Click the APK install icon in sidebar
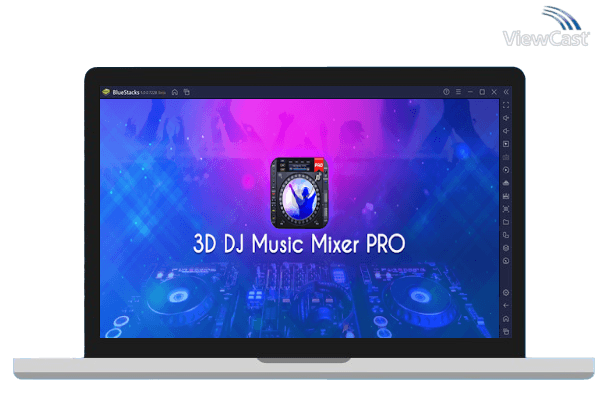This screenshot has width=602, height=414. (x=506, y=196)
